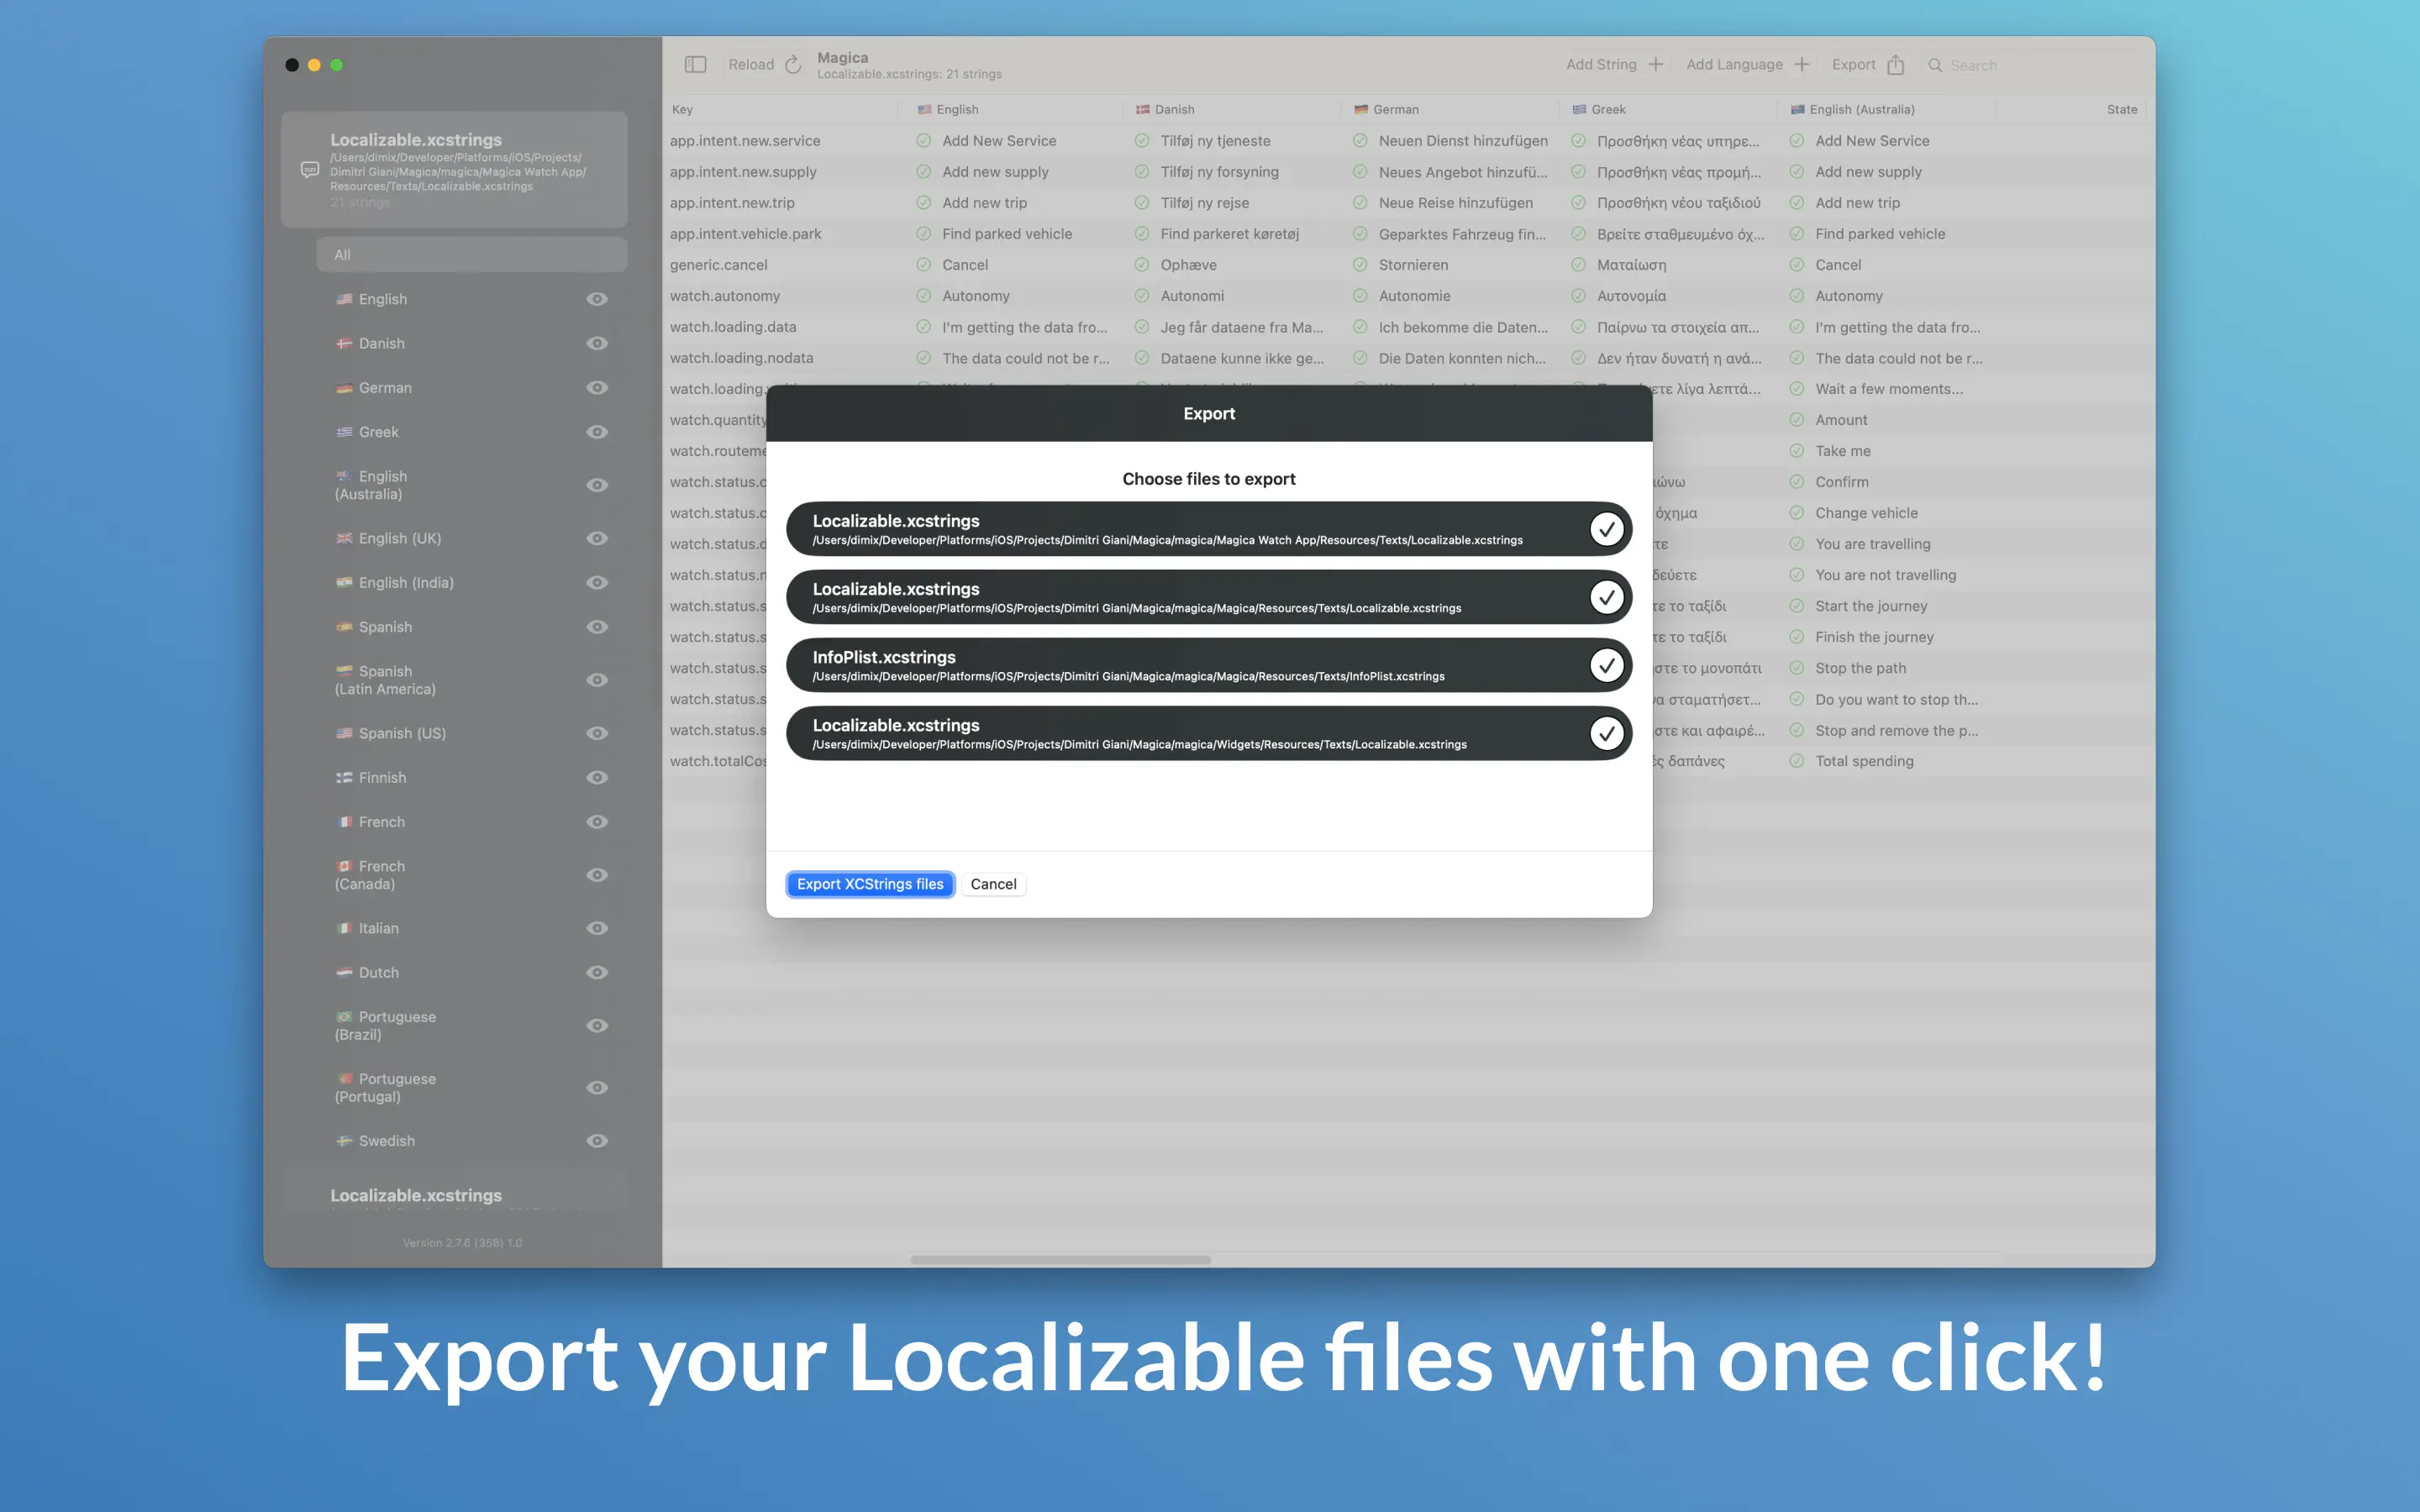Click the Add Language plus icon

1801,65
